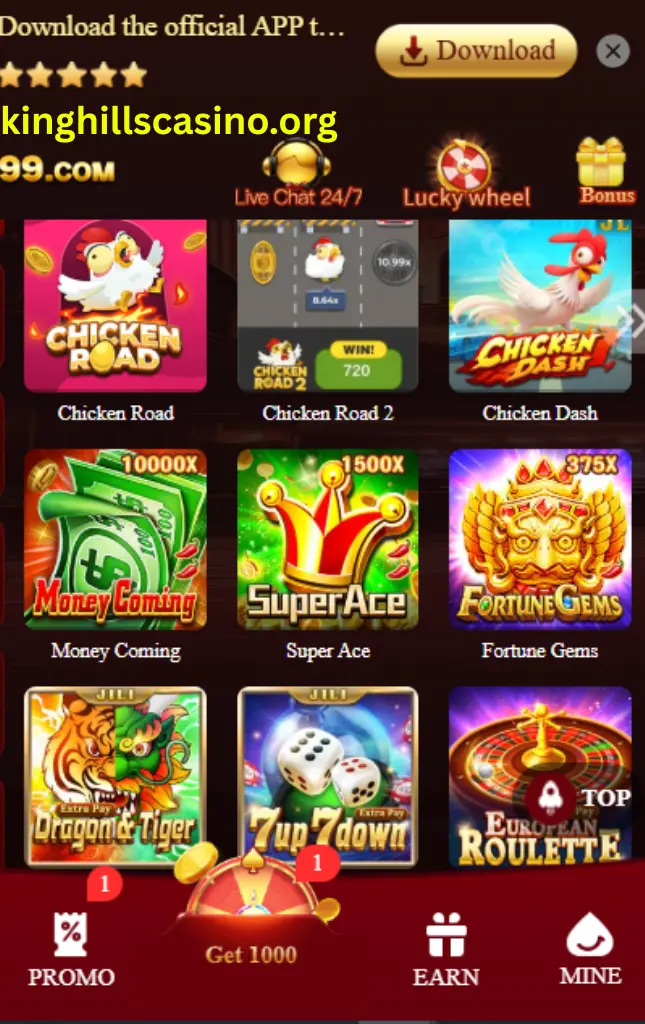The width and height of the screenshot is (645, 1024).
Task: Tap the TOP rocket icon
Action: (550, 797)
